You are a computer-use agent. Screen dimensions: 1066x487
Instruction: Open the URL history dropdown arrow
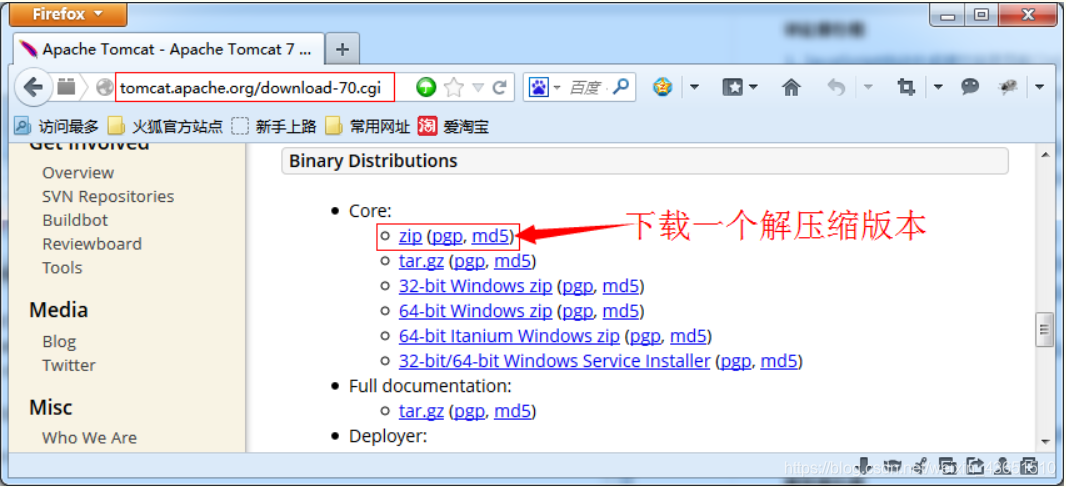pos(478,87)
